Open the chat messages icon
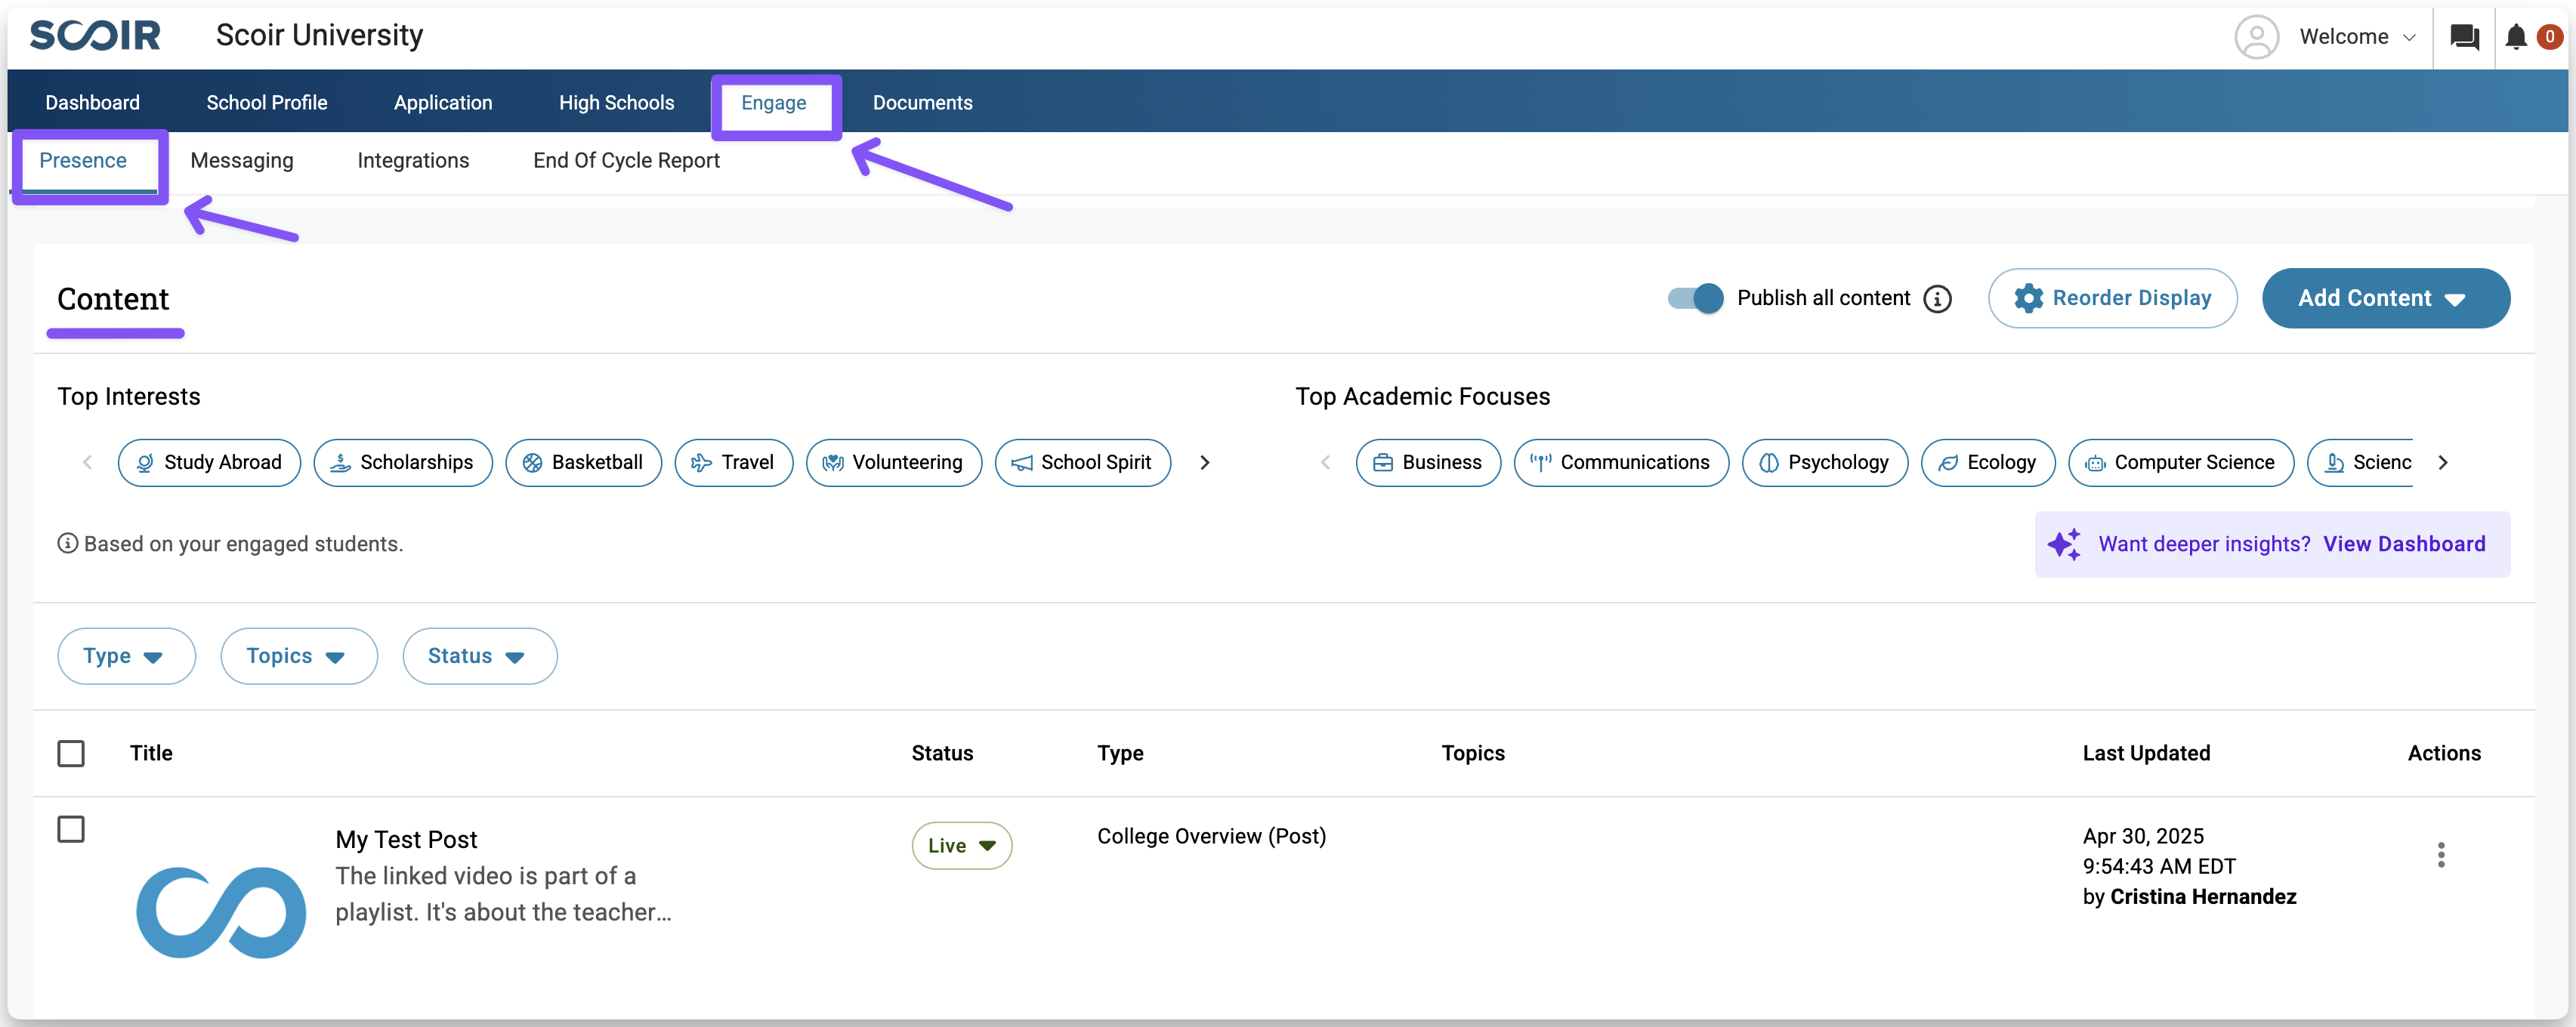 coord(2464,37)
